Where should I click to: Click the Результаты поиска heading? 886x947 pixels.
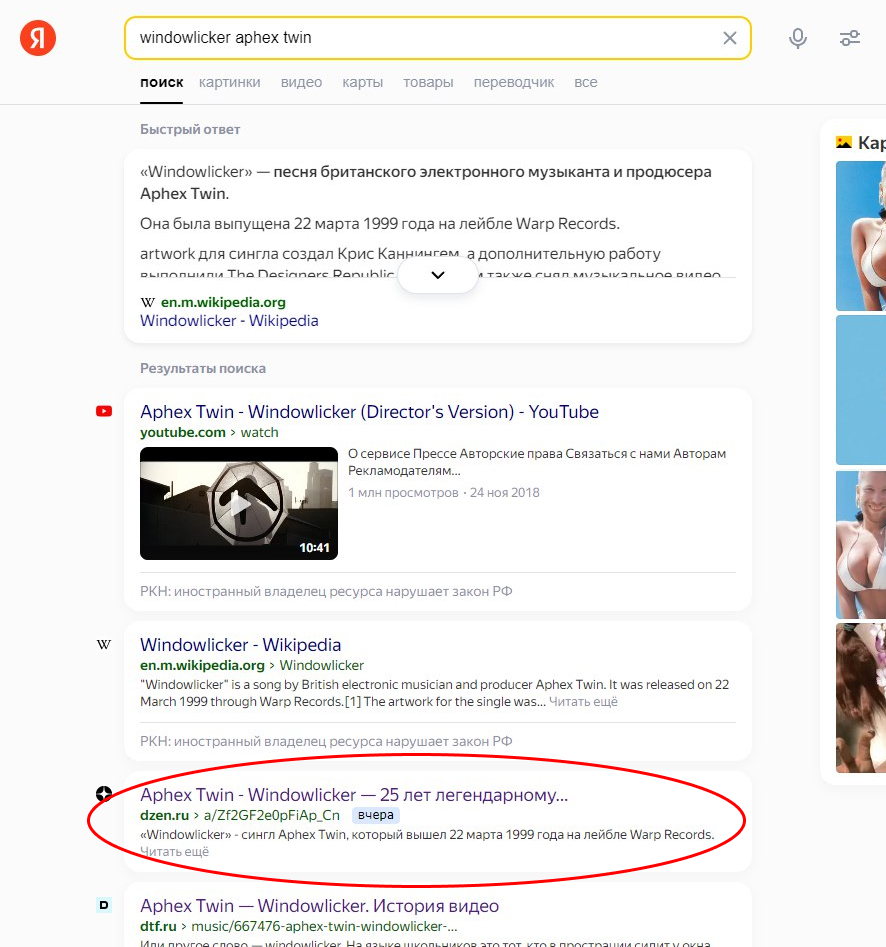click(203, 368)
